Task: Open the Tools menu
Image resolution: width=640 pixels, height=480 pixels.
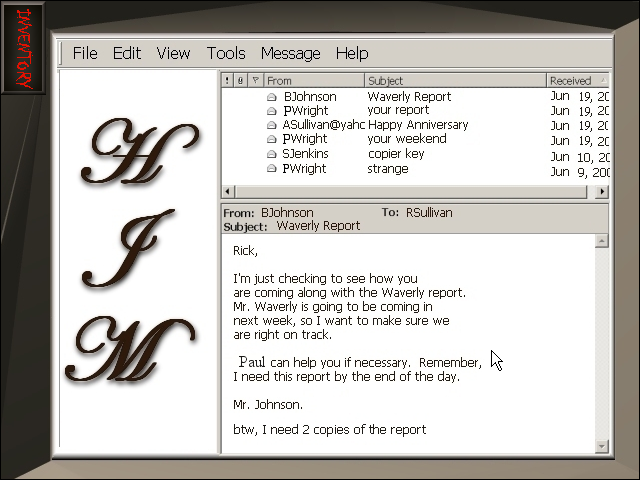Action: coord(226,53)
